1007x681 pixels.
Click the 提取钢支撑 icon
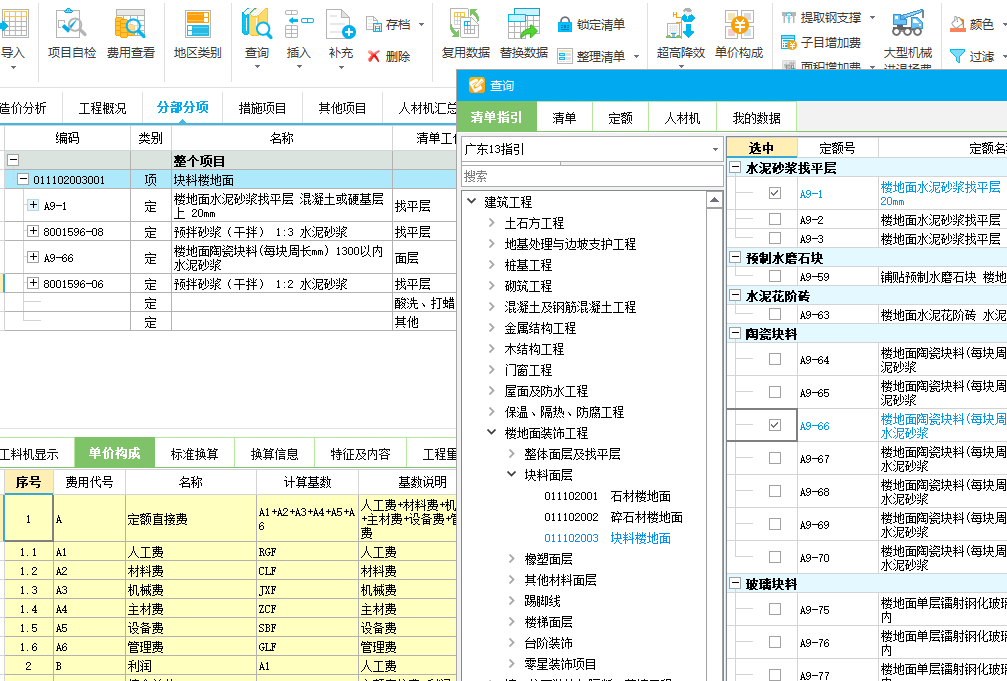tap(789, 17)
